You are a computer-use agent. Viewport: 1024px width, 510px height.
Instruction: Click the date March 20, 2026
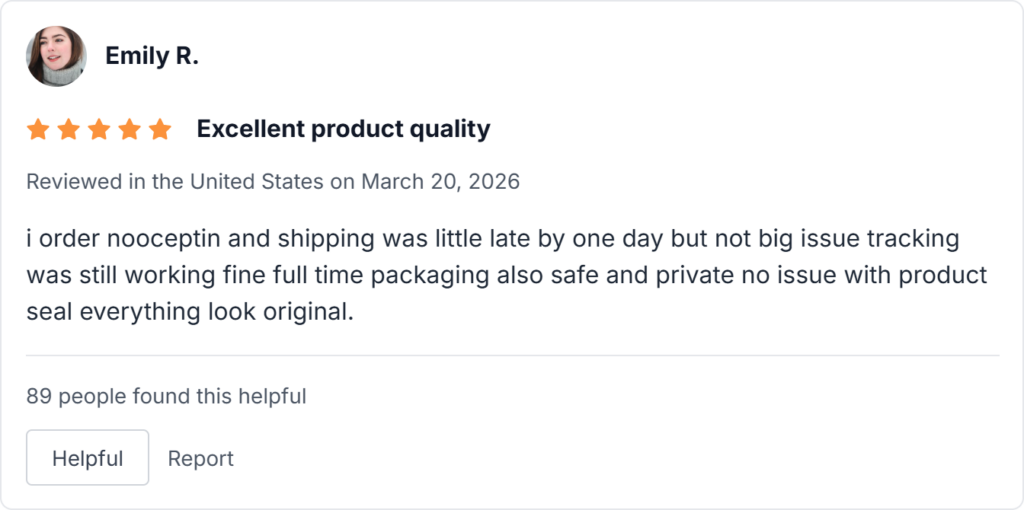pyautogui.click(x=440, y=182)
